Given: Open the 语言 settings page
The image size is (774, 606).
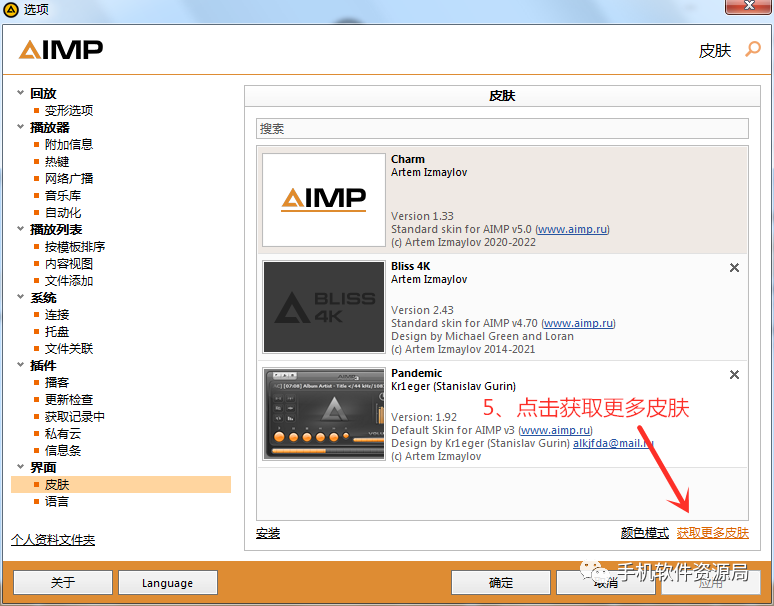Looking at the screenshot, I should tap(57, 502).
